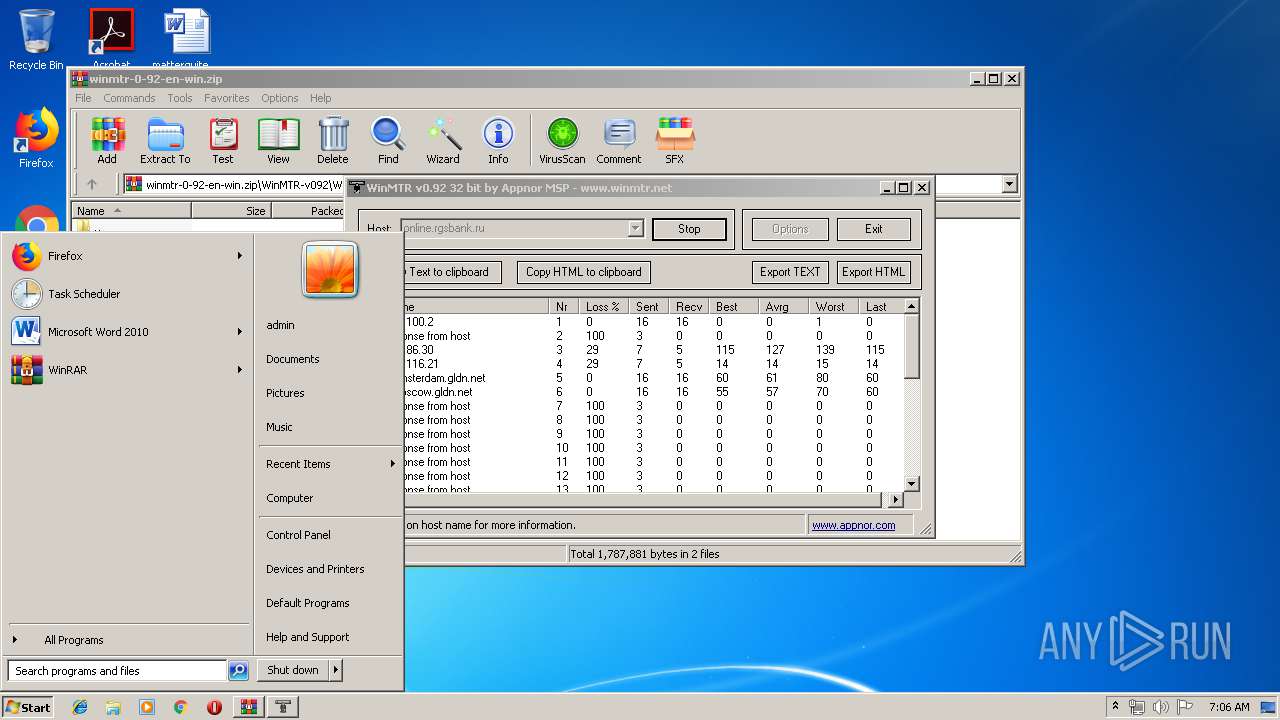Viewport: 1280px width, 720px height.
Task: Expand WinRAR jump list arrow in Start menu
Action: (240, 370)
